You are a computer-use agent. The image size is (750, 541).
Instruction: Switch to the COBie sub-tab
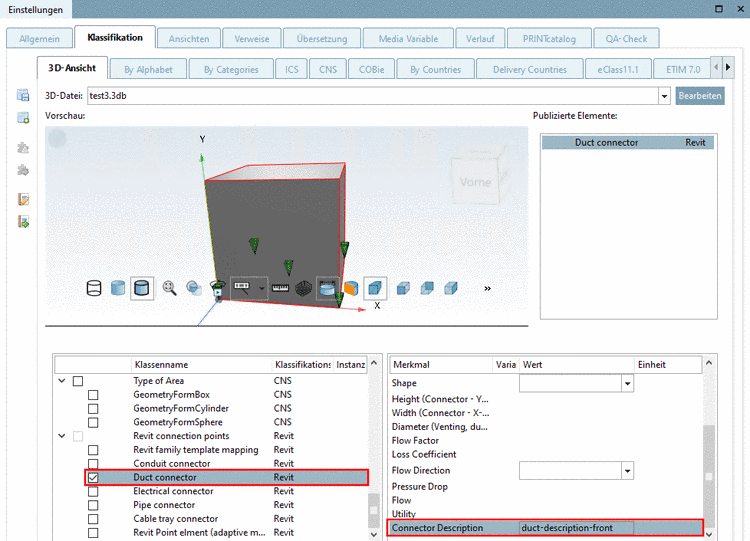(x=372, y=69)
